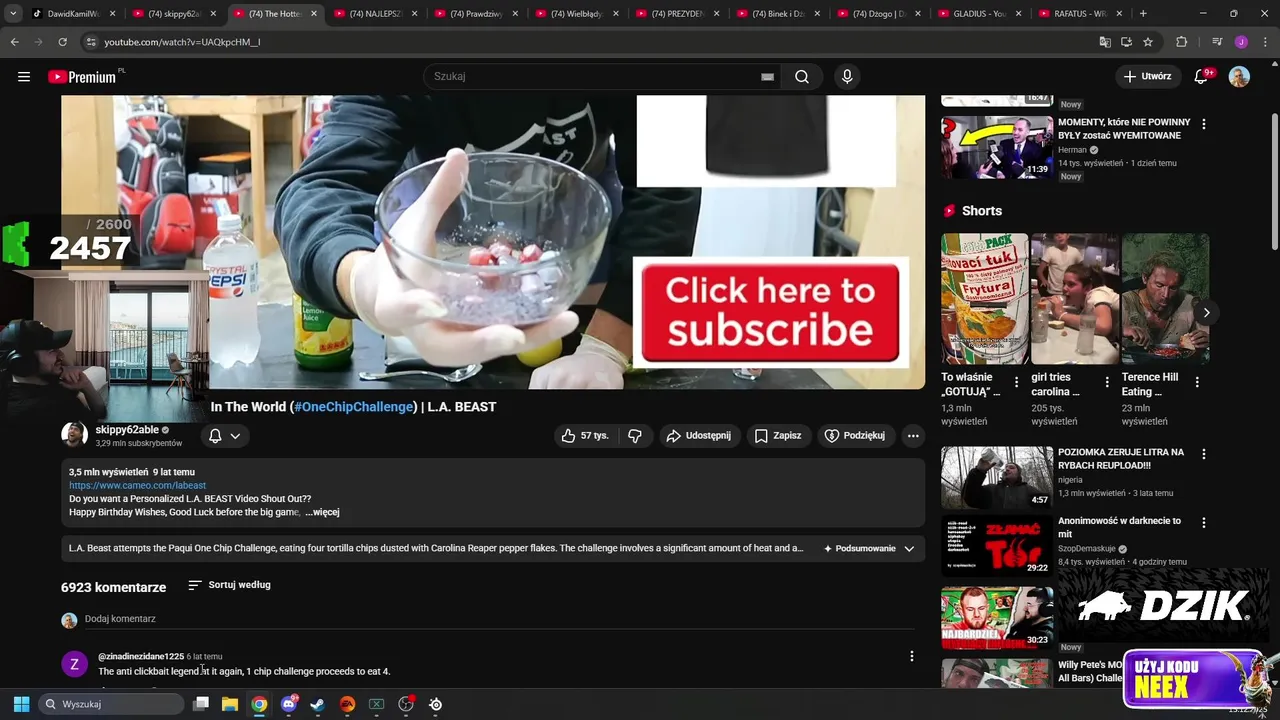Open YouTube notifications bell
This screenshot has height=720, width=1280.
pos(1202,77)
